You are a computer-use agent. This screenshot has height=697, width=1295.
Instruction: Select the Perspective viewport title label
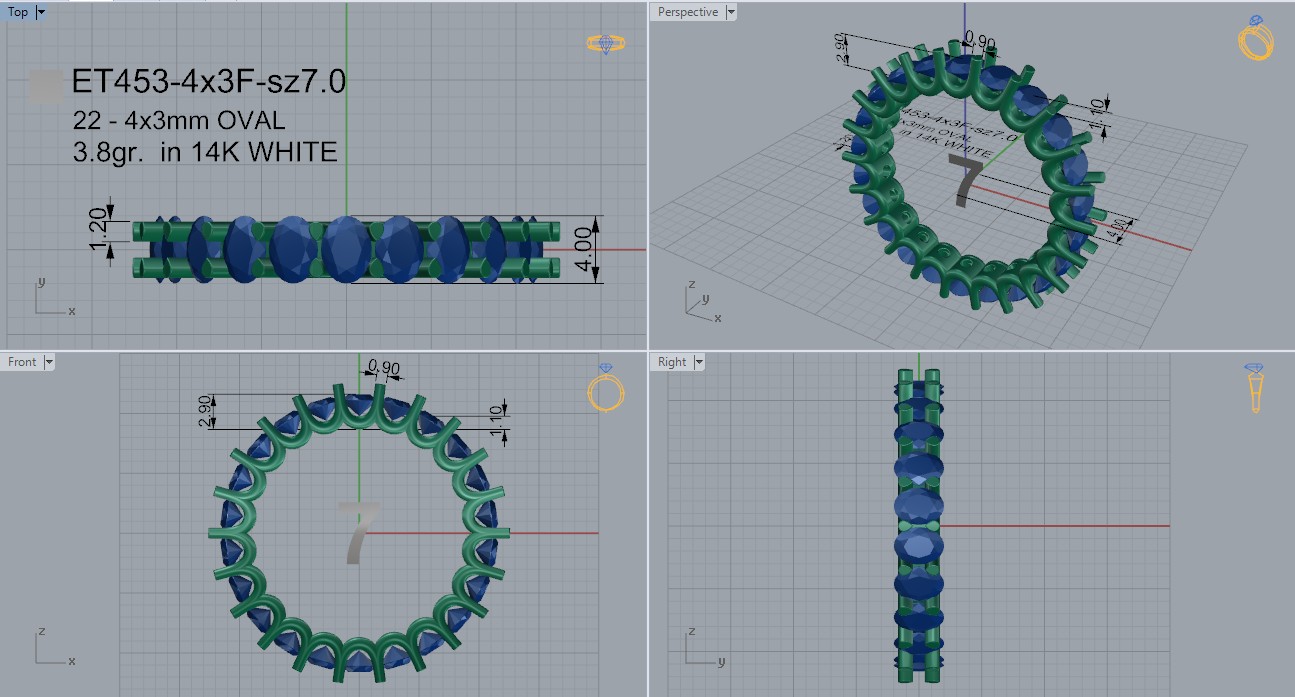[688, 12]
